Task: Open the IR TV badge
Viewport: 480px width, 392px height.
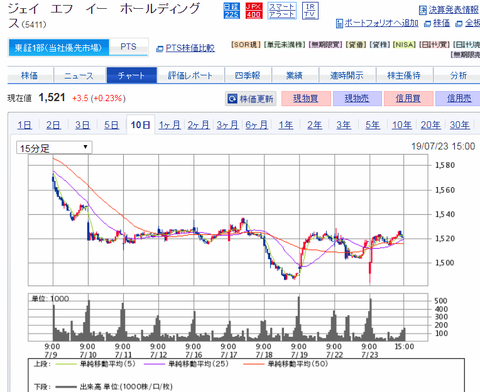Action: 310,11
